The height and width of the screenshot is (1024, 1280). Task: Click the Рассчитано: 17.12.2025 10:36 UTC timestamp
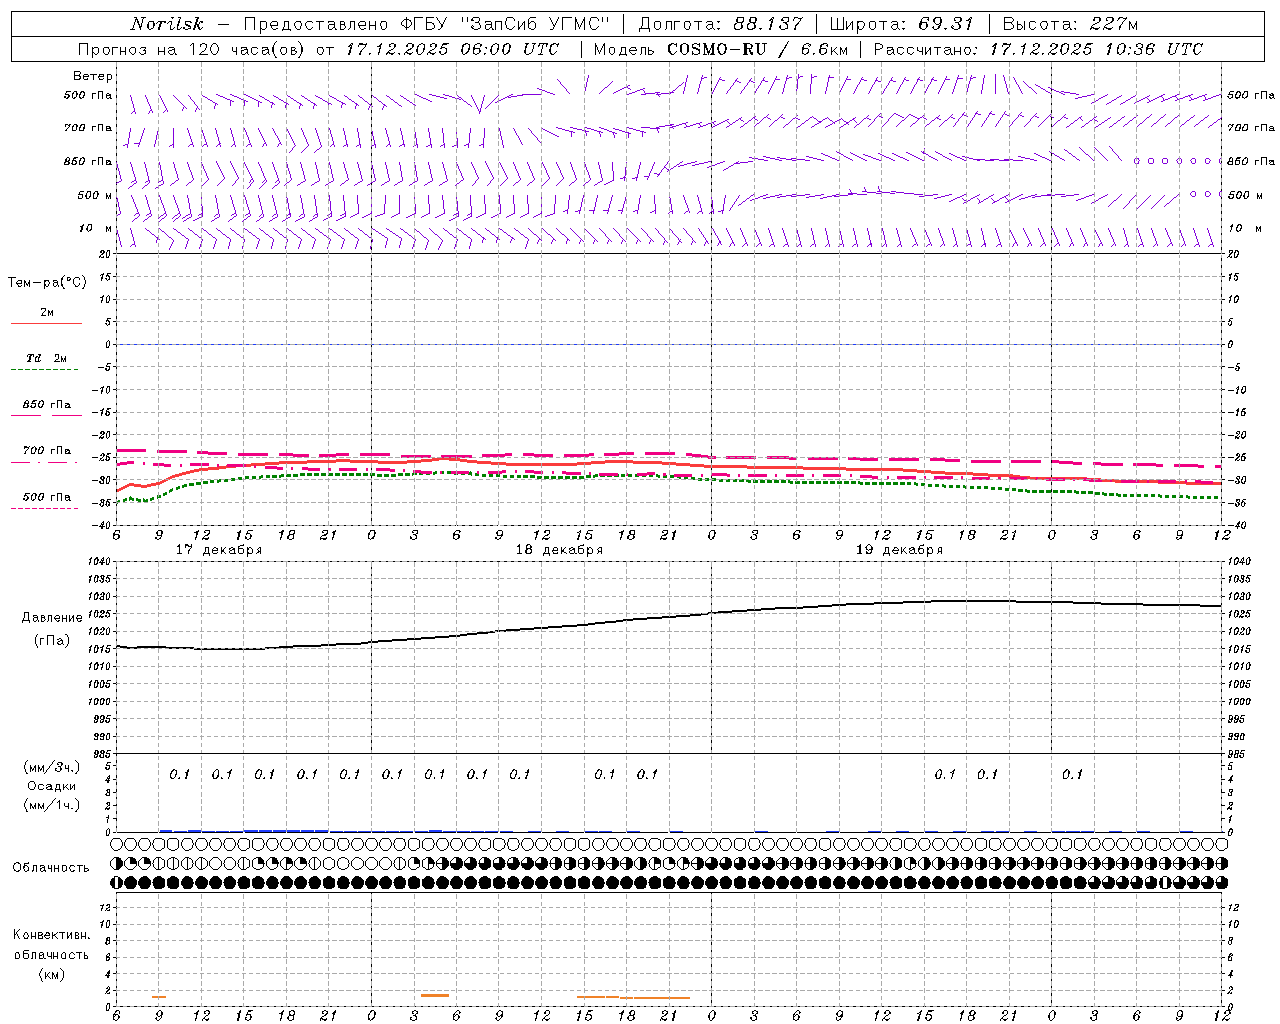click(1038, 49)
